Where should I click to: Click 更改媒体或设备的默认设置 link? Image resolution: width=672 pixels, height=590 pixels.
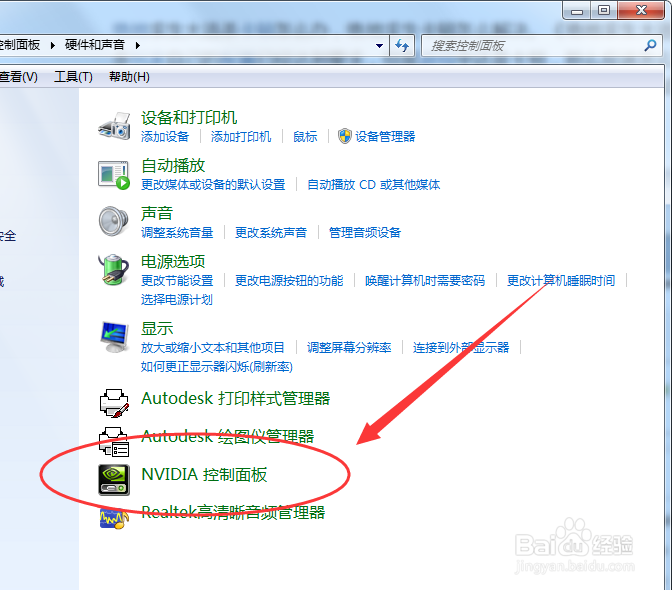pyautogui.click(x=213, y=185)
